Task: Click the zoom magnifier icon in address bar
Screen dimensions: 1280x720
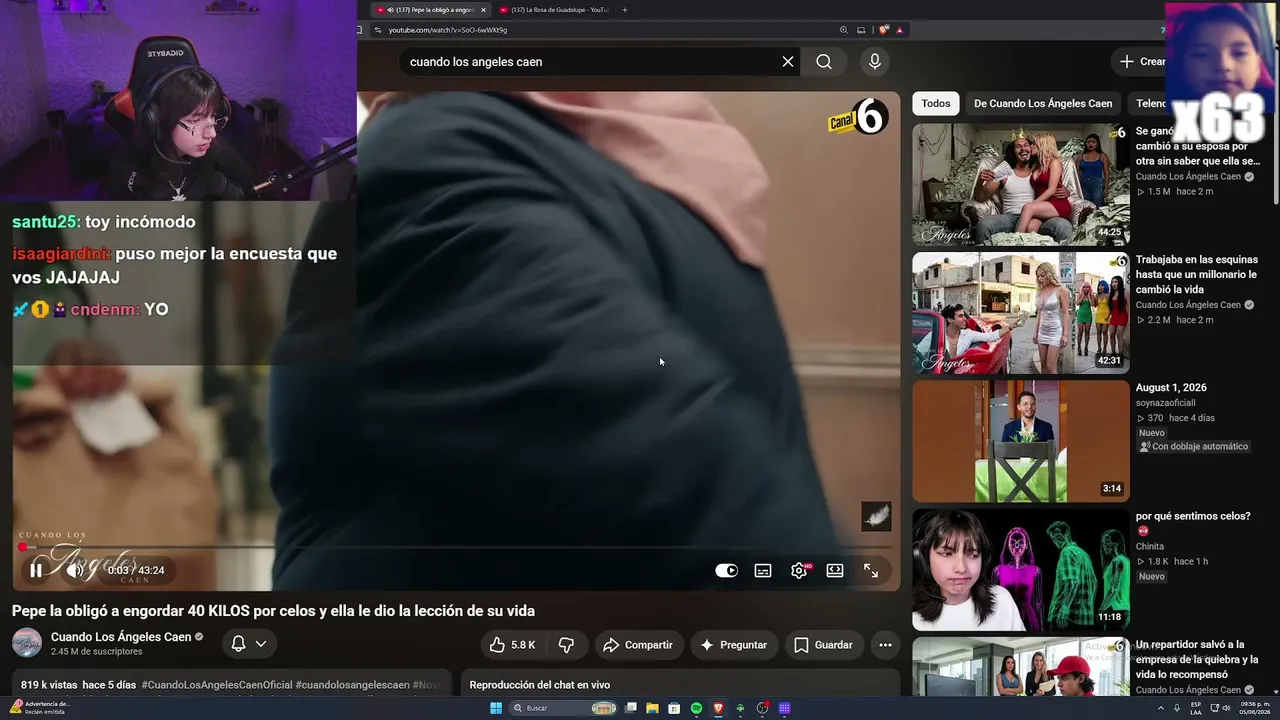Action: (x=844, y=30)
